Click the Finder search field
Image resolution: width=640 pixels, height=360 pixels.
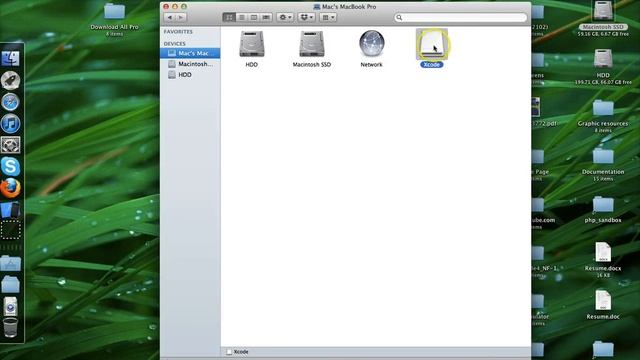(460, 18)
